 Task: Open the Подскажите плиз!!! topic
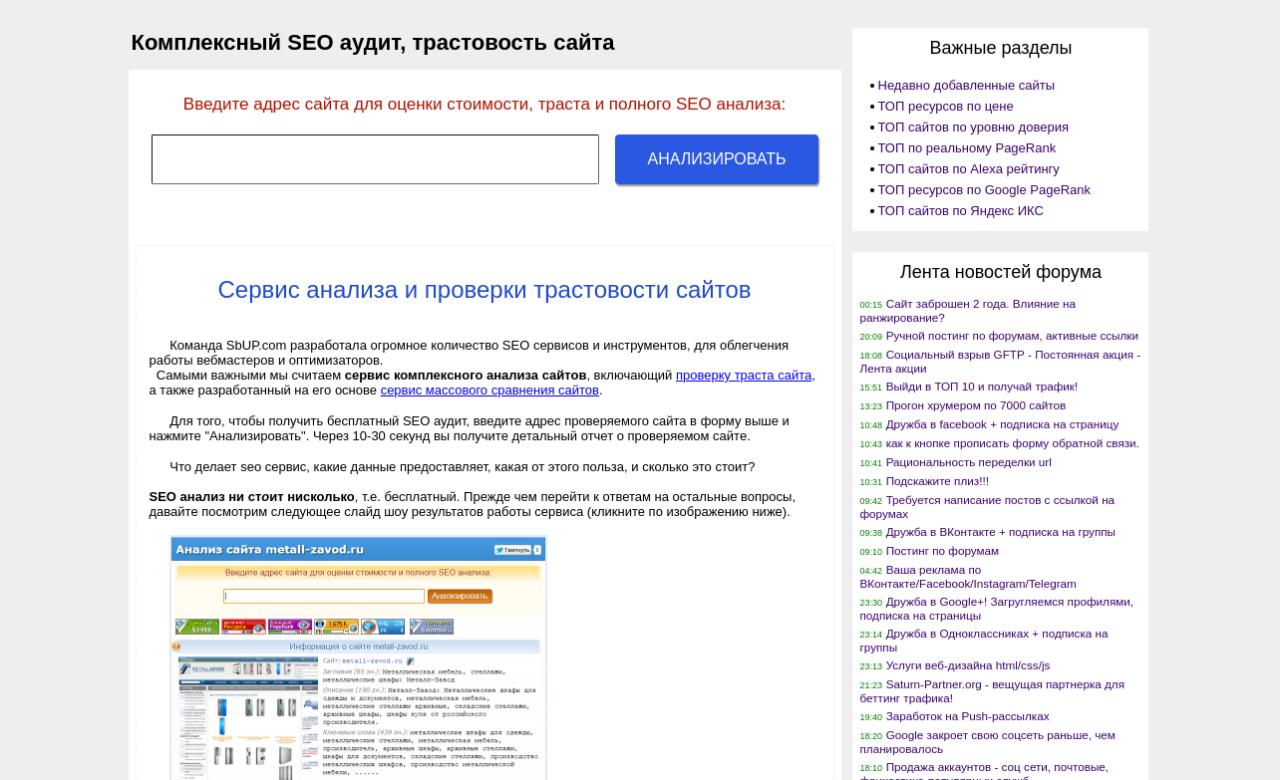(x=937, y=482)
